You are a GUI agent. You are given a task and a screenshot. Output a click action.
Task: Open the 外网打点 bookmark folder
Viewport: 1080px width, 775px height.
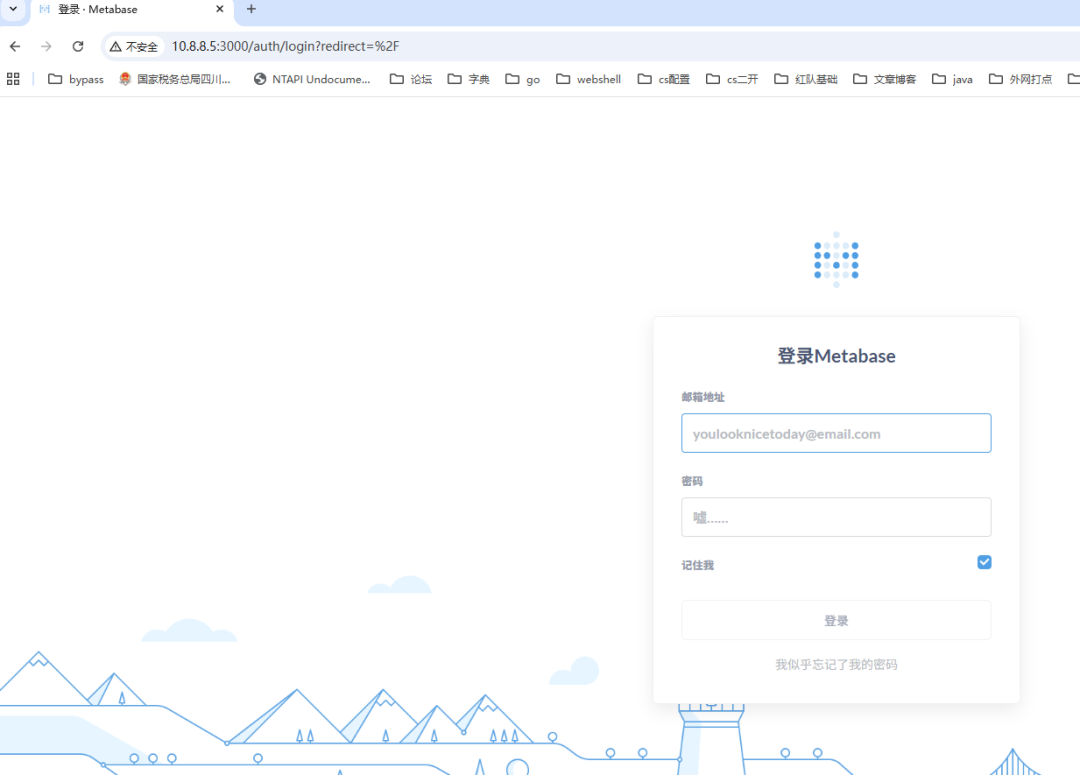1020,79
